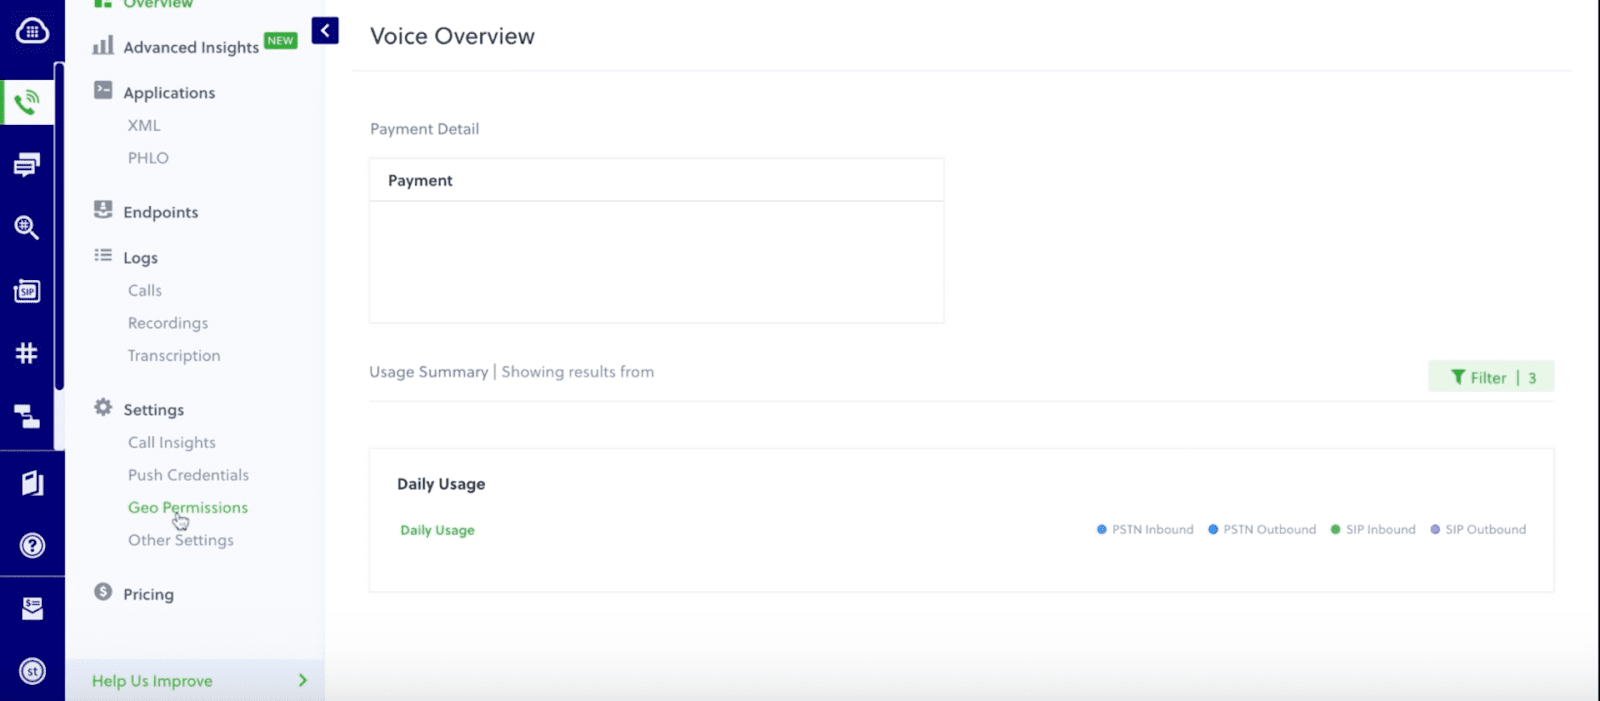This screenshot has width=1600, height=701.
Task: Open PHLO applications
Action: point(148,158)
